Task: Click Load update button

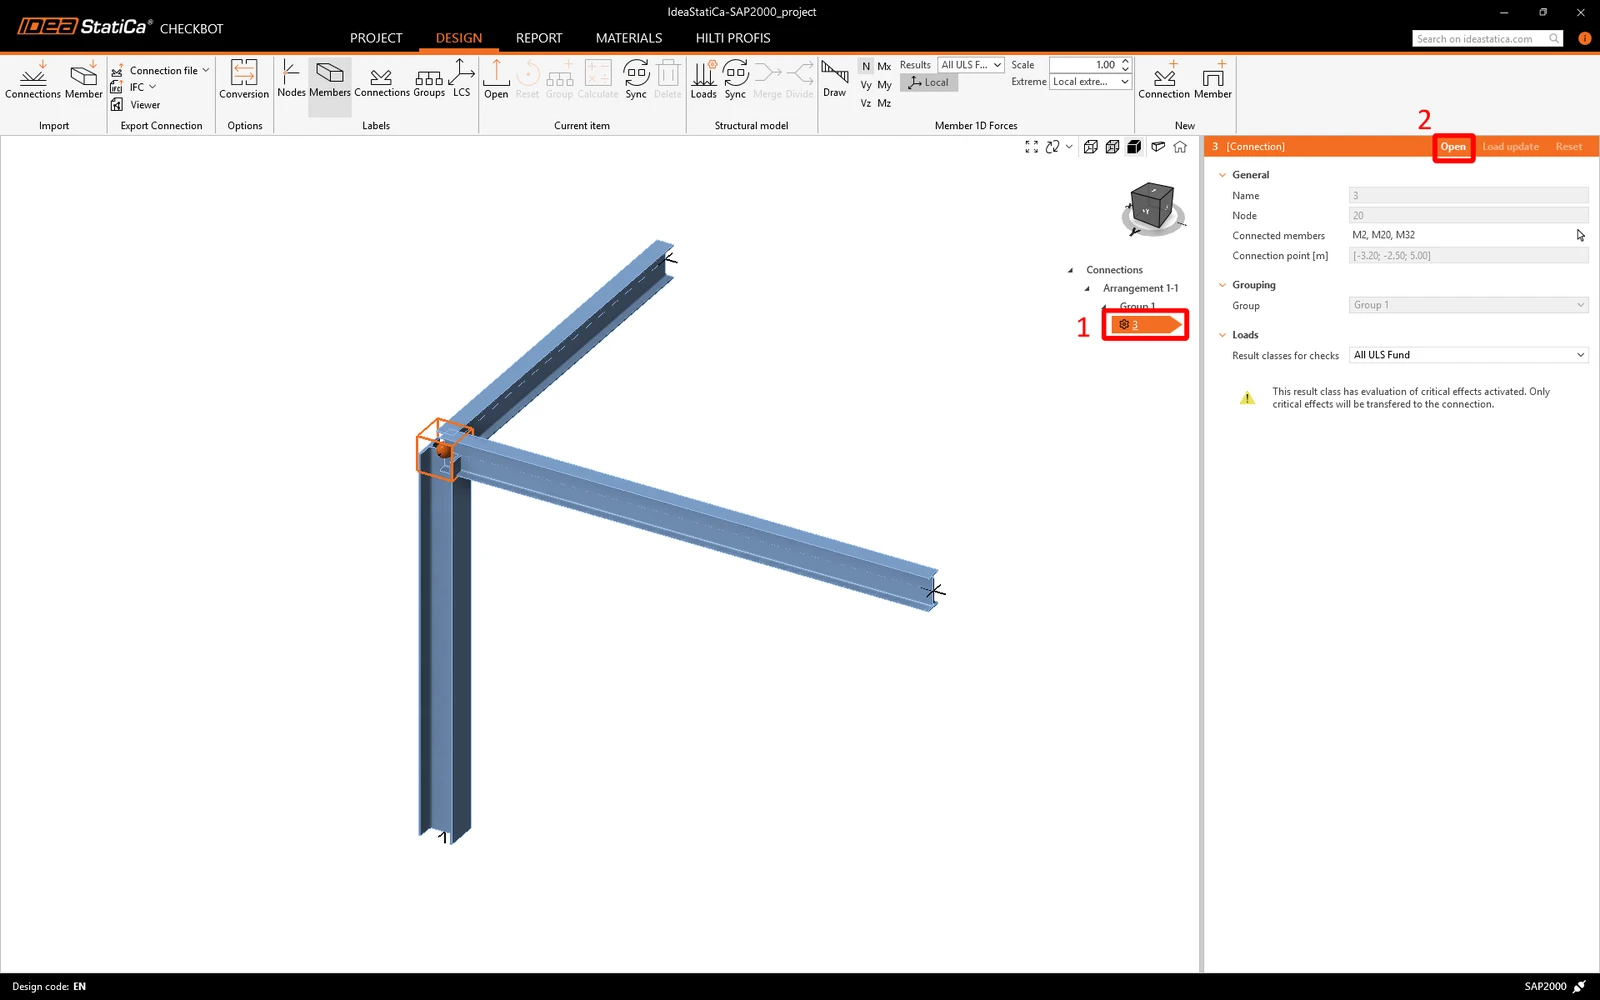Action: click(x=1510, y=147)
